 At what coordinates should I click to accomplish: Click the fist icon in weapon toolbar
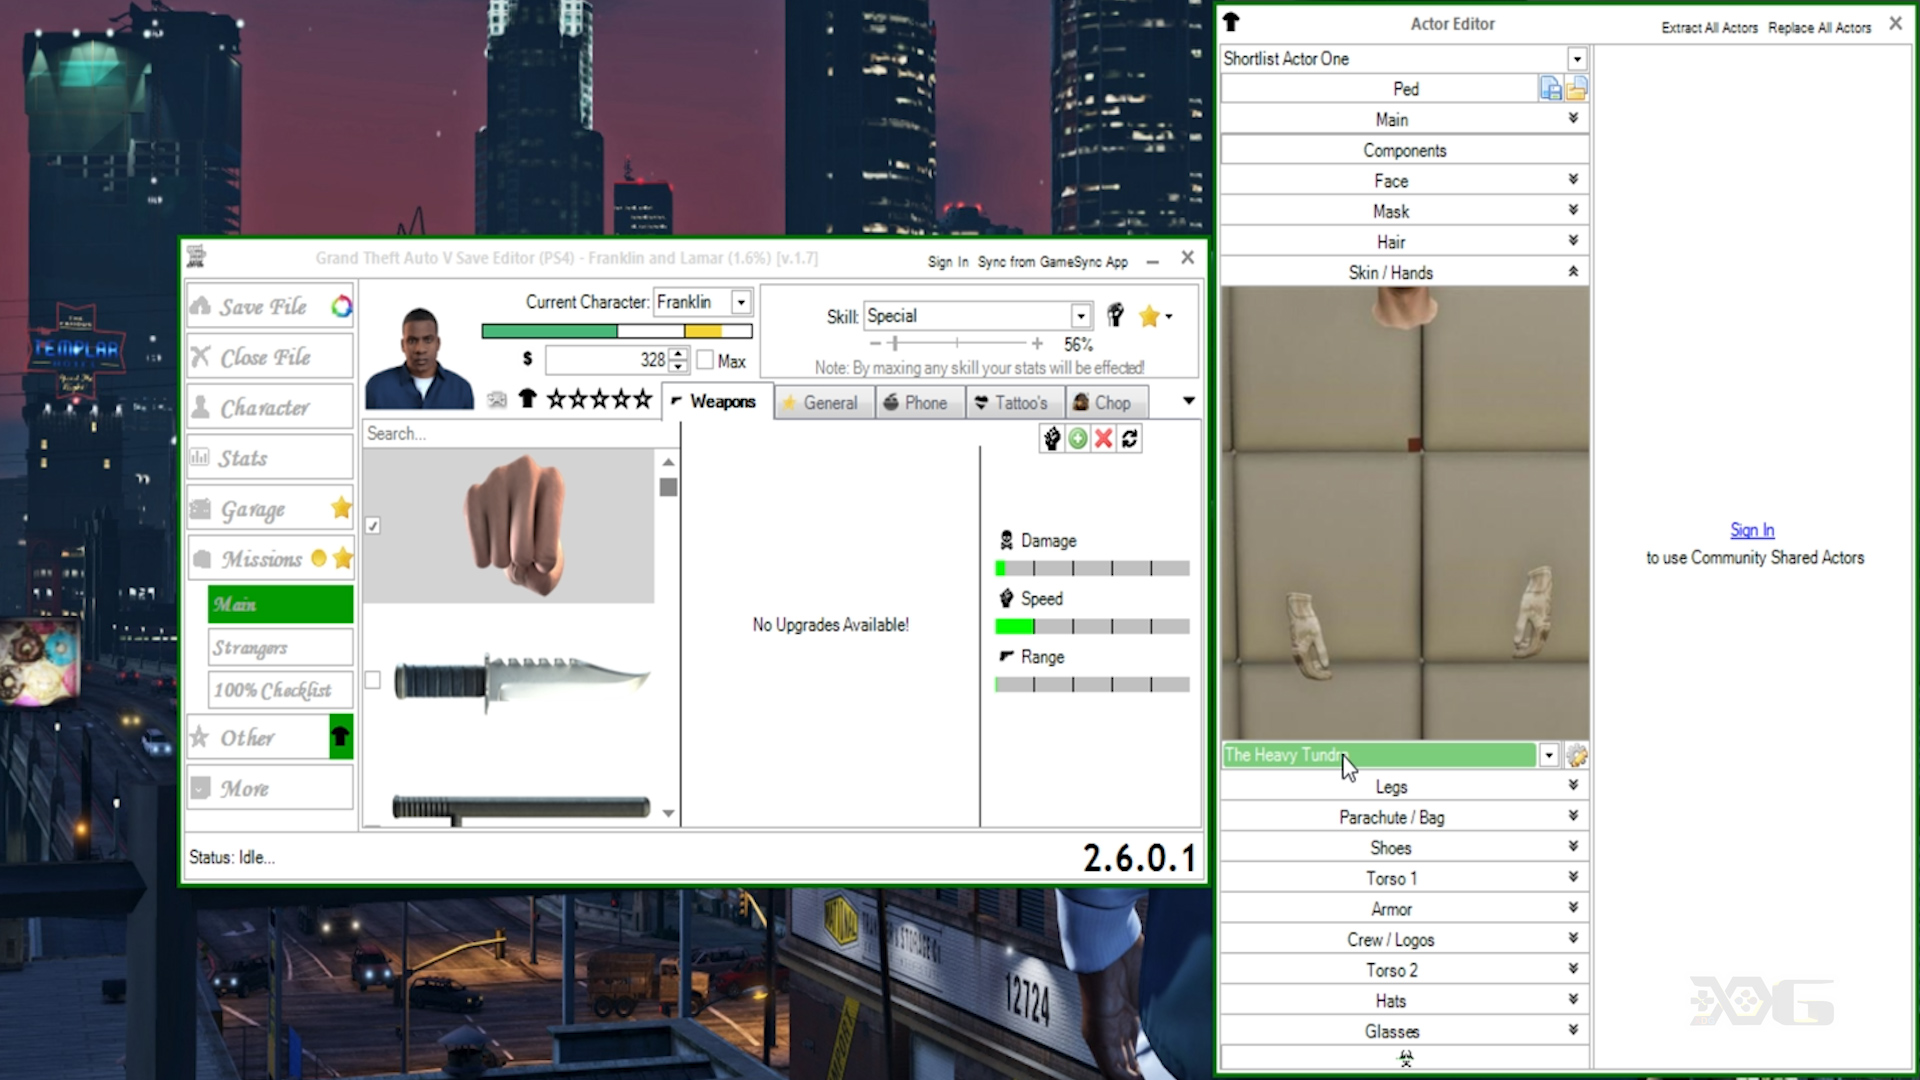tap(1052, 438)
